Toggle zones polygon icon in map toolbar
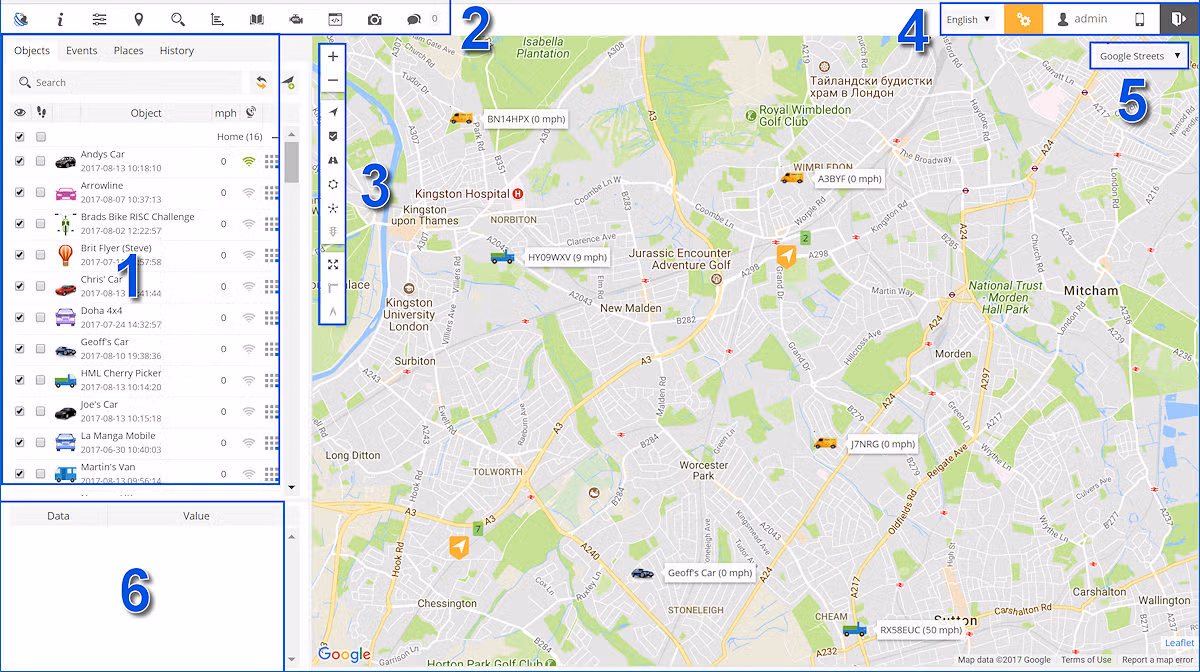Image resolution: width=1200 pixels, height=672 pixels. pyautogui.click(x=333, y=184)
